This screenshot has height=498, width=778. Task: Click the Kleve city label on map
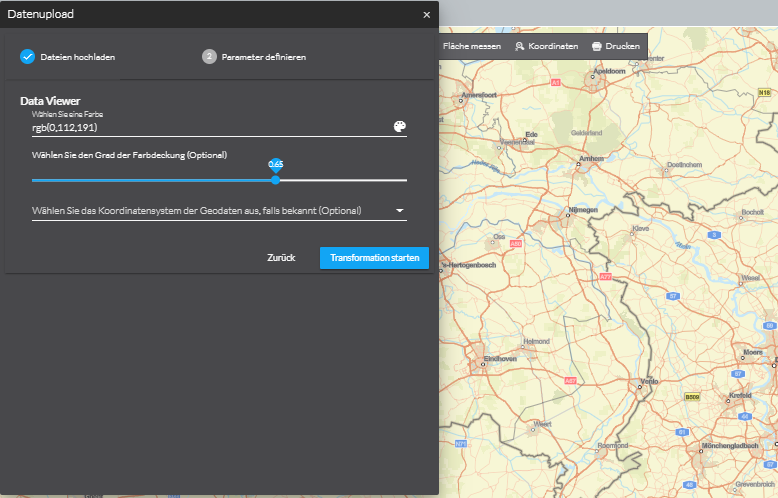click(641, 229)
